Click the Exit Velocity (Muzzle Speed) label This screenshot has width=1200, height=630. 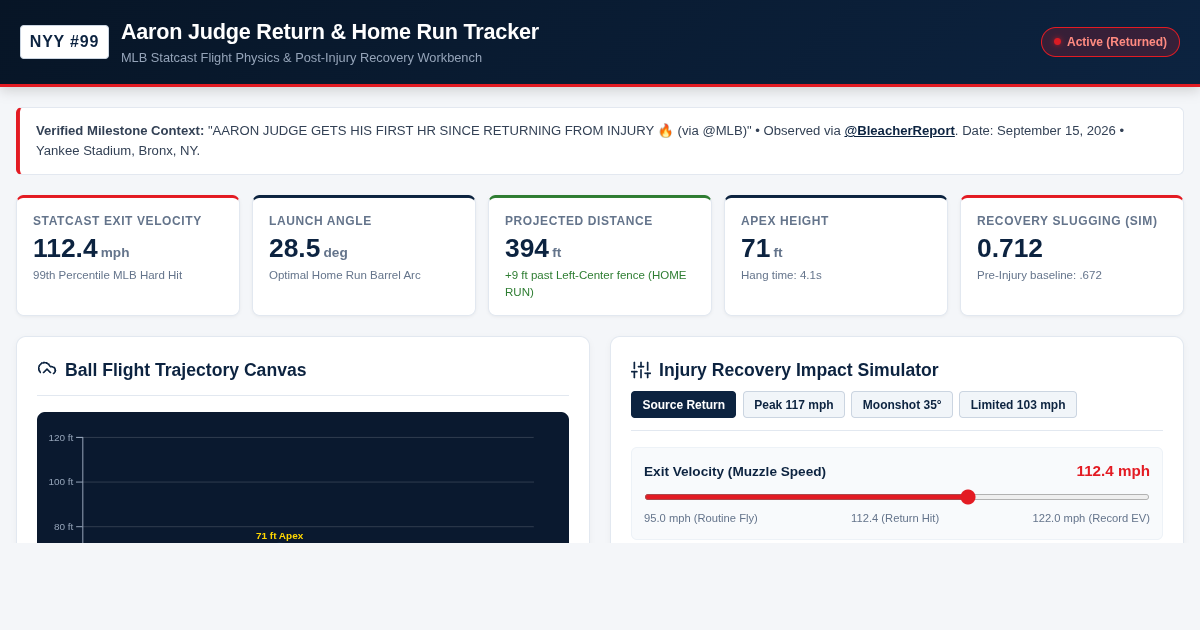coord(735,471)
